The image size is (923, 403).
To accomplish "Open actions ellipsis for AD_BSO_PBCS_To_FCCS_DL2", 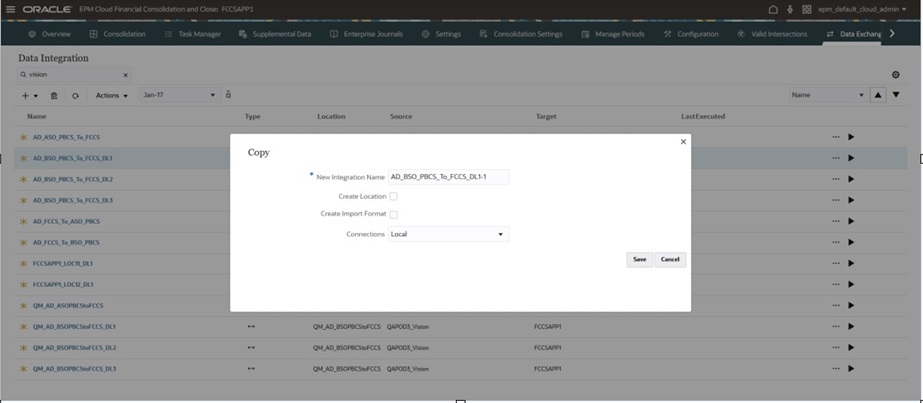I will [x=836, y=179].
